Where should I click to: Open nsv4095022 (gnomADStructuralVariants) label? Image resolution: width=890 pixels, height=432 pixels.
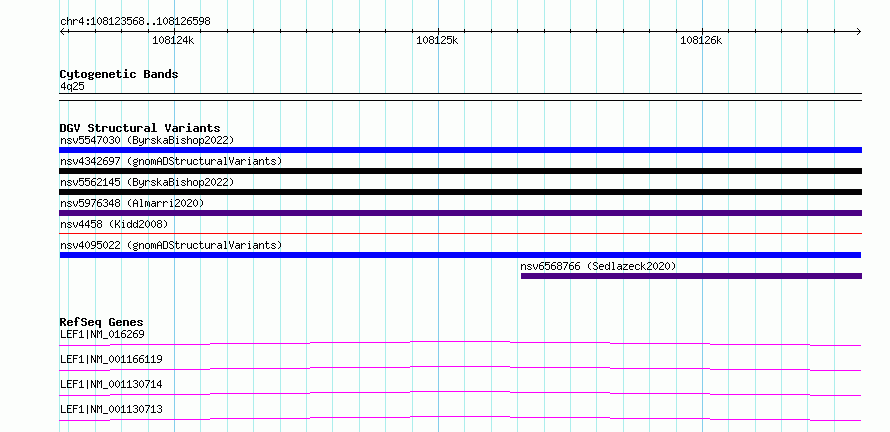pos(171,245)
